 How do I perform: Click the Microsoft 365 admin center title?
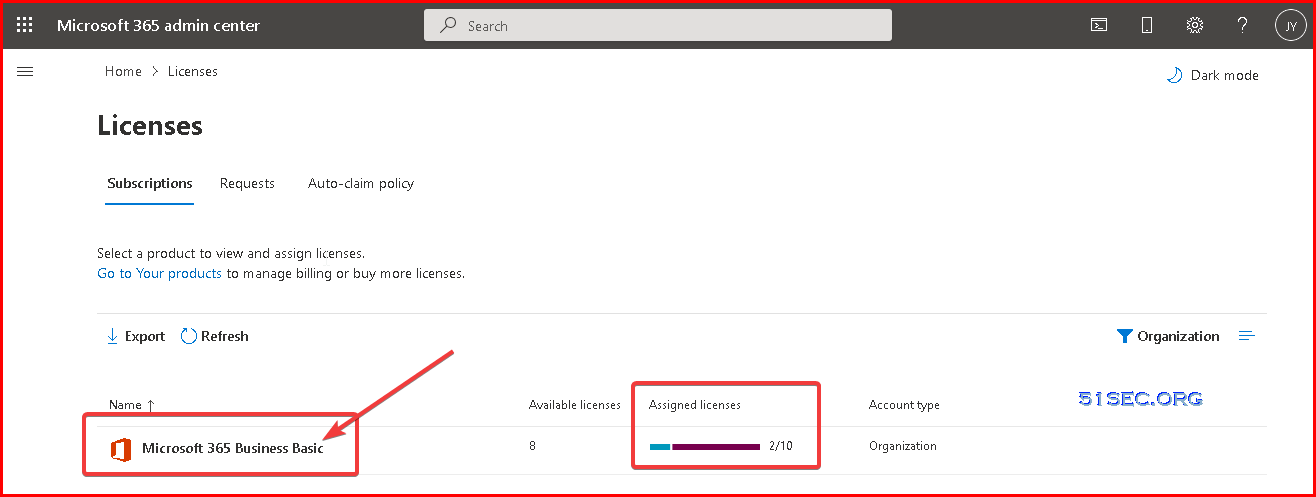(158, 25)
